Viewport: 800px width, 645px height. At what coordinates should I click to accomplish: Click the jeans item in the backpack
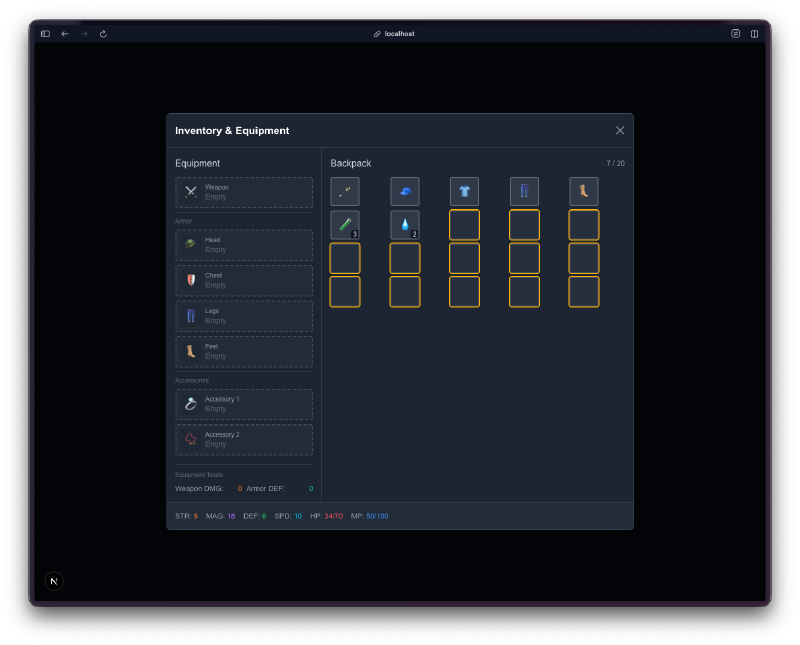click(x=524, y=191)
